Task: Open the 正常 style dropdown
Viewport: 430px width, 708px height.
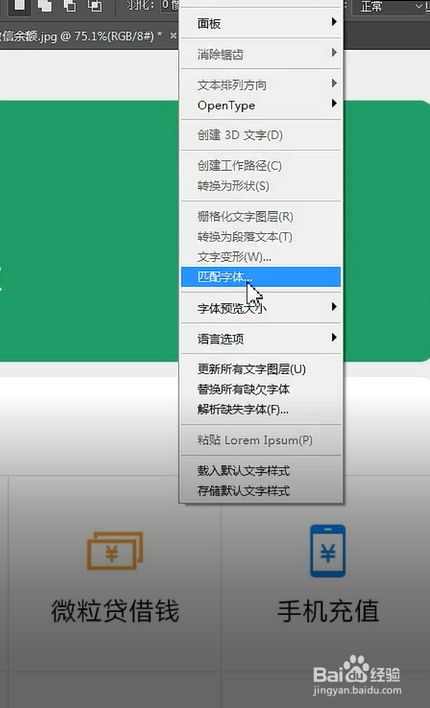Action: 388,7
